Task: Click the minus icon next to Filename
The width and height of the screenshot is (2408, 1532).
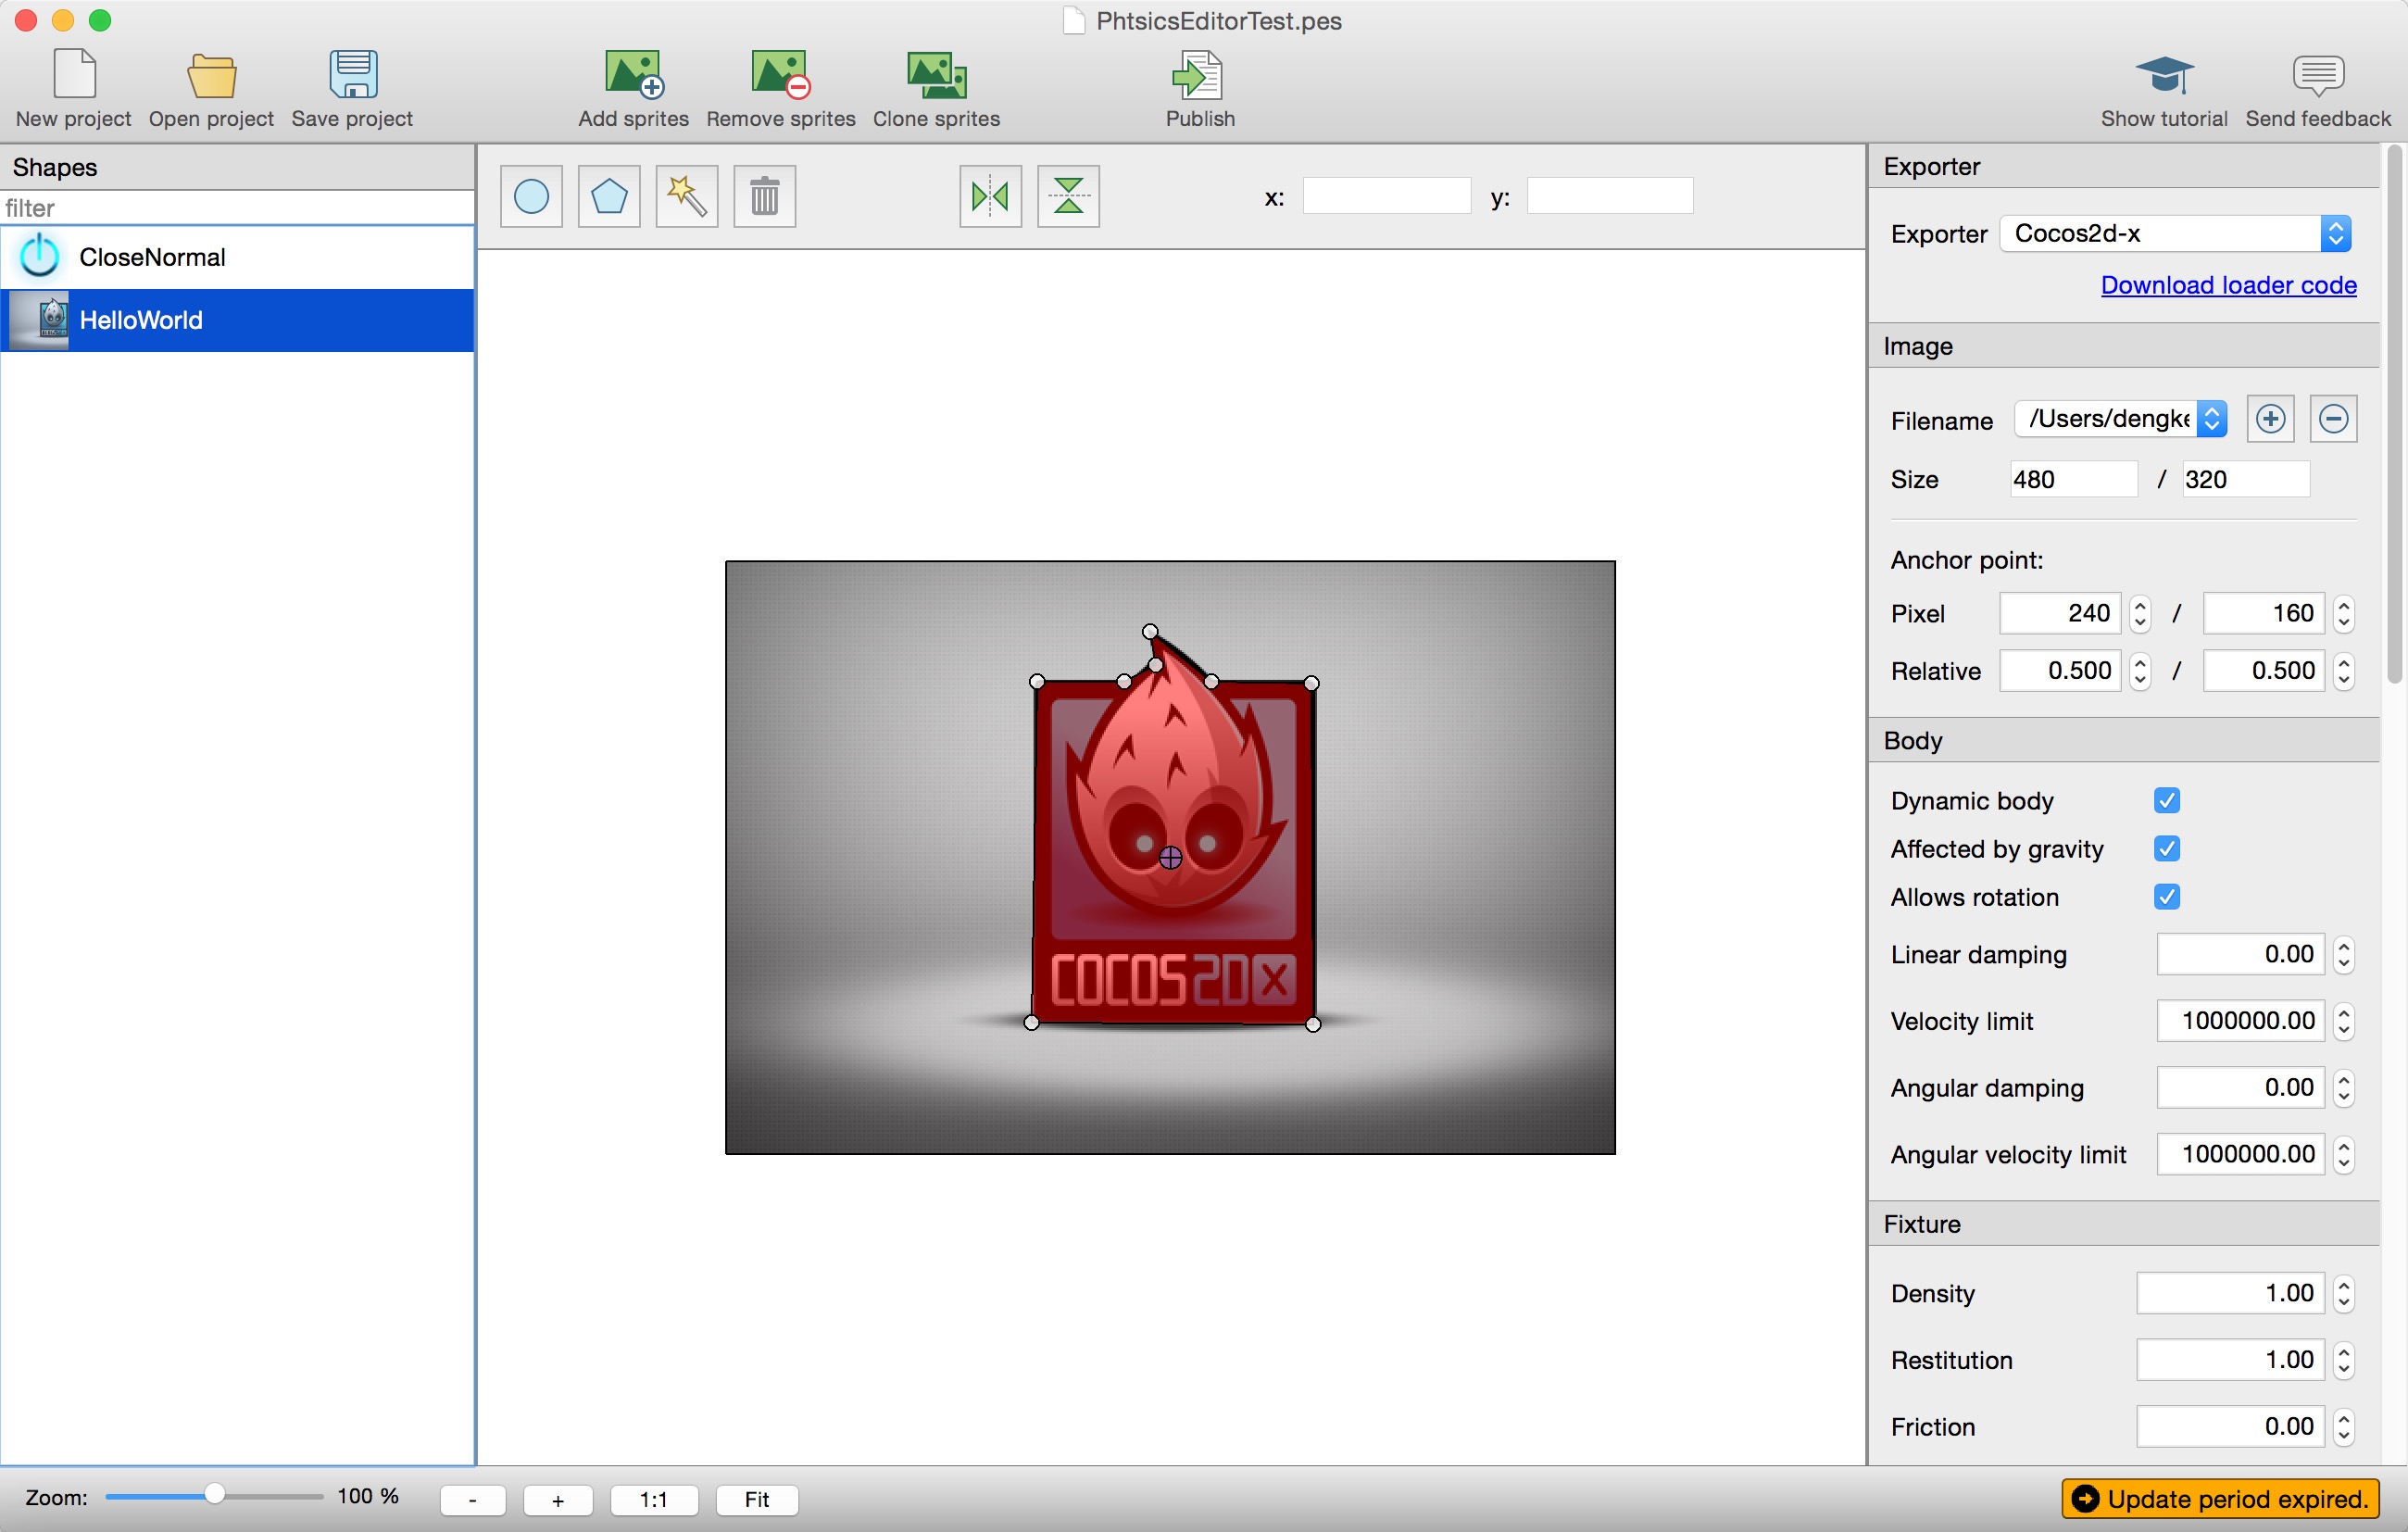Action: [2333, 419]
